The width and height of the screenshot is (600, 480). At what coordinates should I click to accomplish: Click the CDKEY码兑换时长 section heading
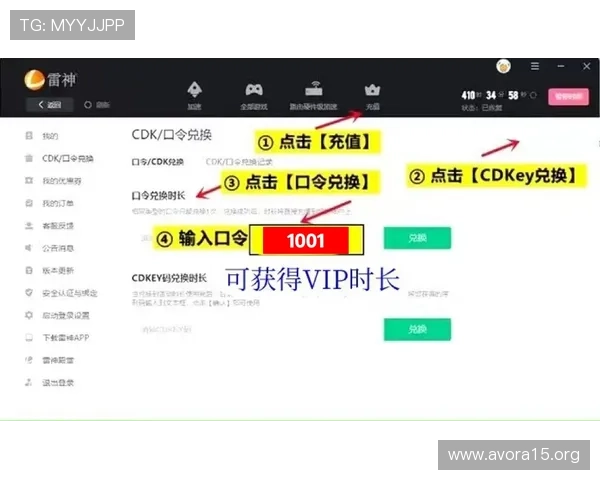coord(169,278)
